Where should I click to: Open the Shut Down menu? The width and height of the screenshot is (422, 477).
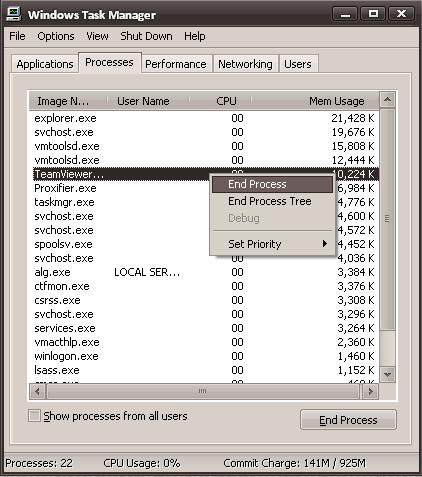click(x=146, y=36)
